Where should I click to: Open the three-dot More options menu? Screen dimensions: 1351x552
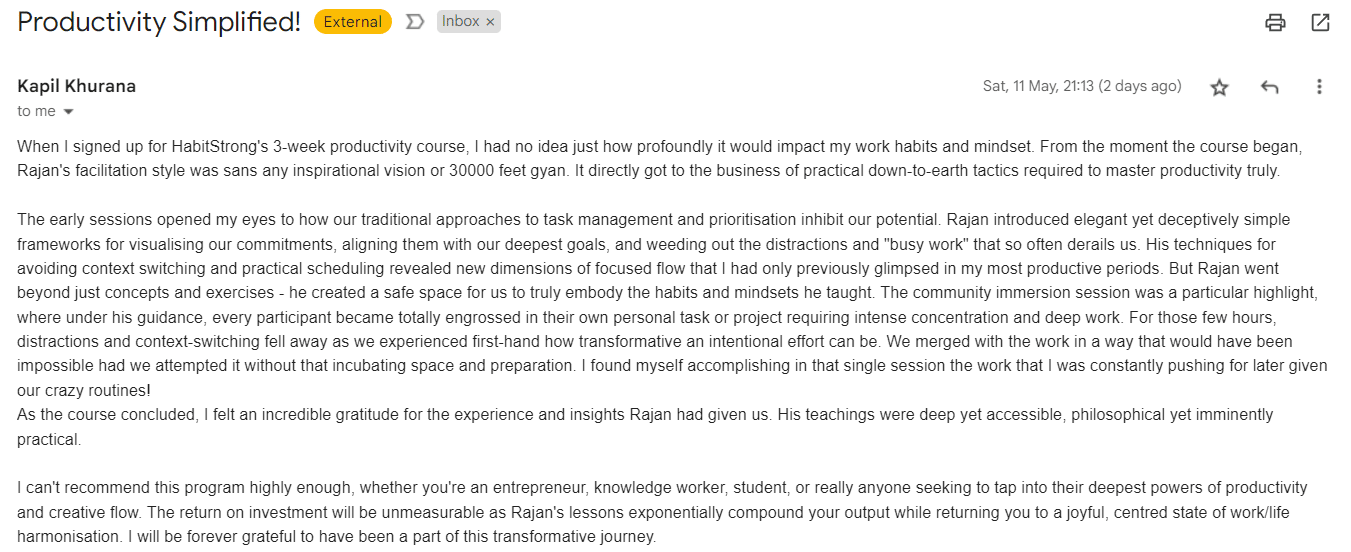[1319, 87]
